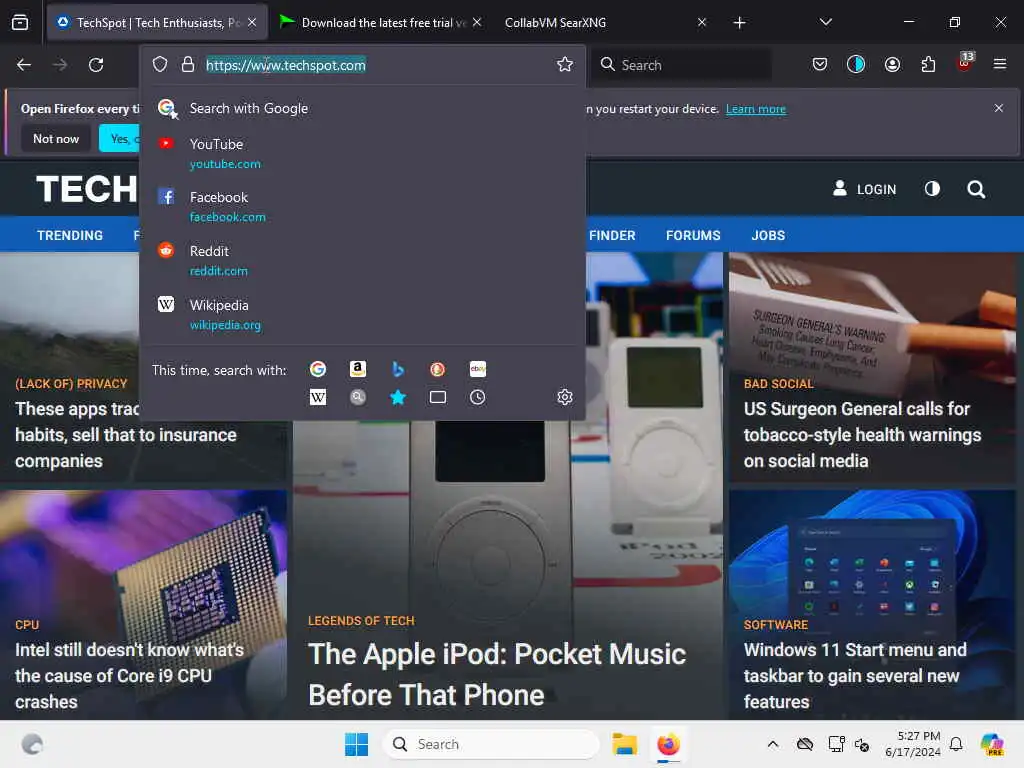
Task: View site security padlock info
Action: 188,64
